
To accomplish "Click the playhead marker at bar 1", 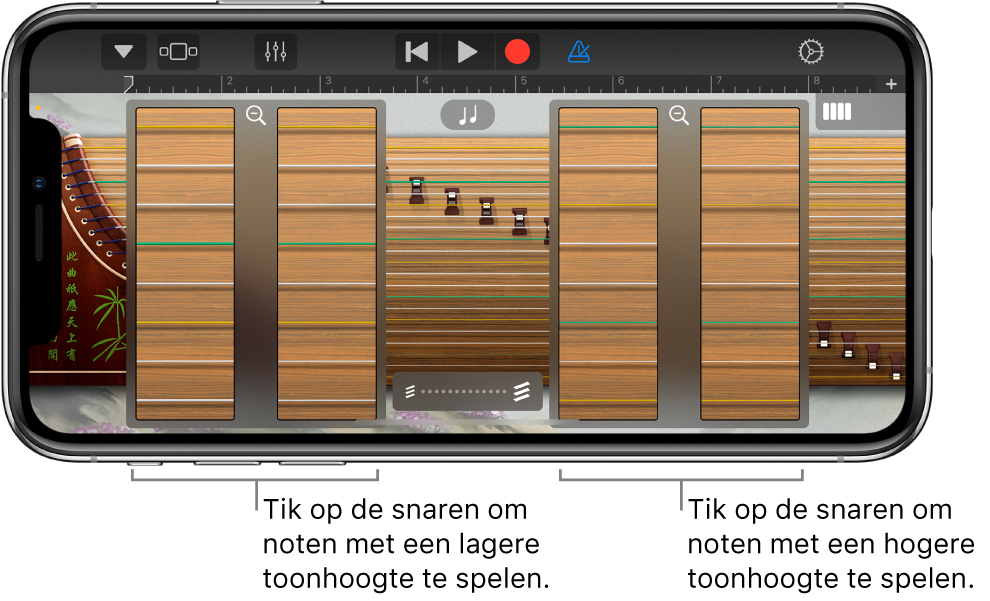I will pyautogui.click(x=127, y=82).
